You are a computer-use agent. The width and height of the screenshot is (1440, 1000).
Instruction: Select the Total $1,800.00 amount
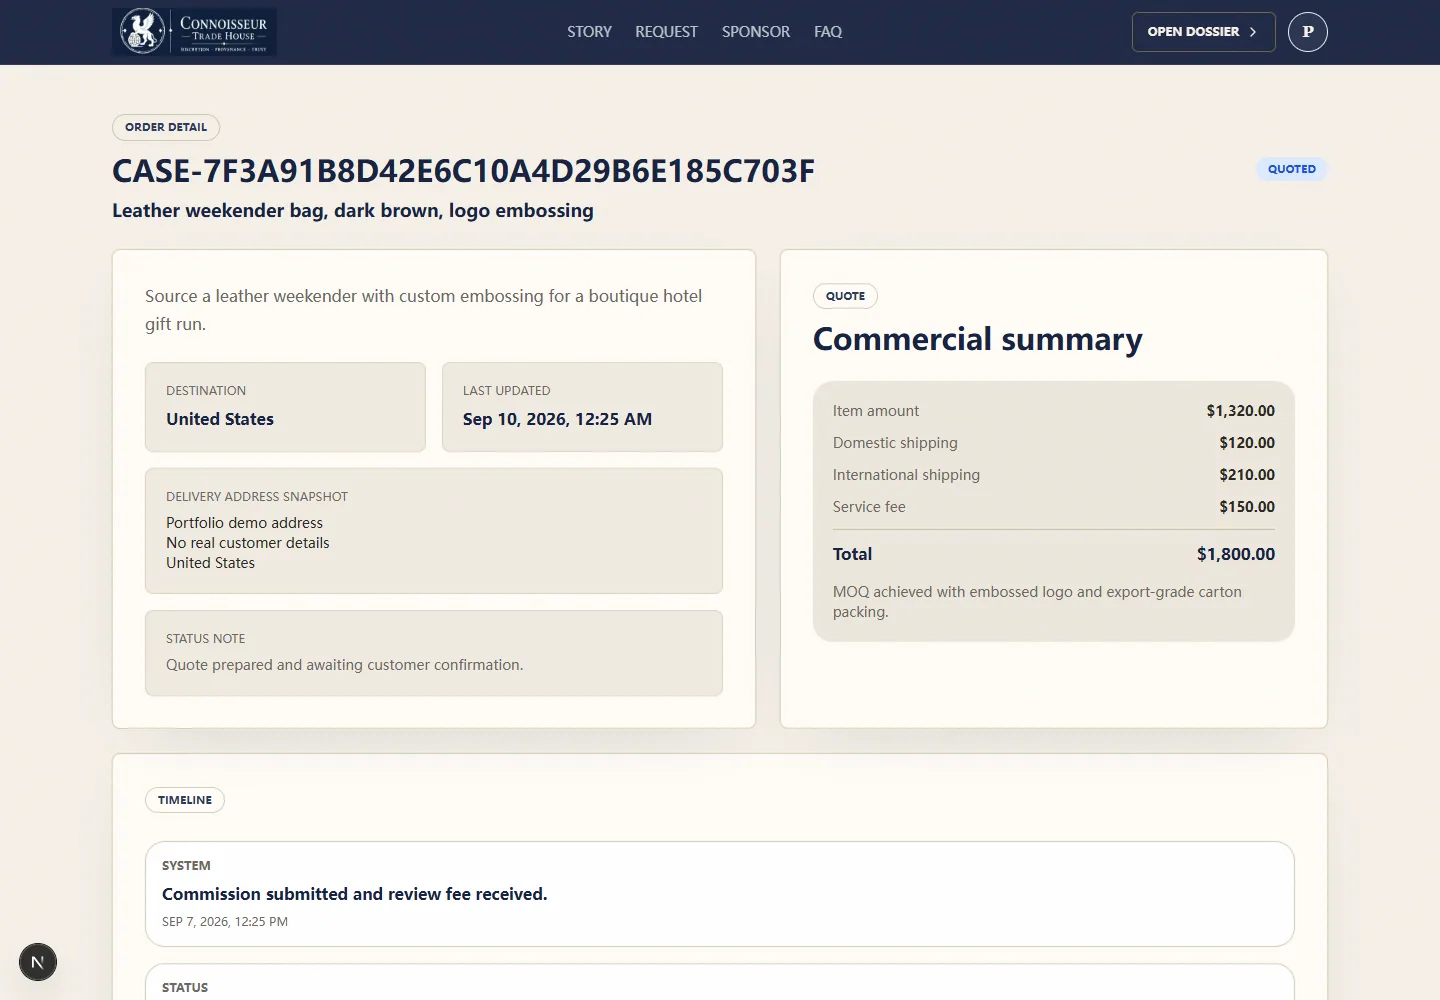pos(1236,554)
